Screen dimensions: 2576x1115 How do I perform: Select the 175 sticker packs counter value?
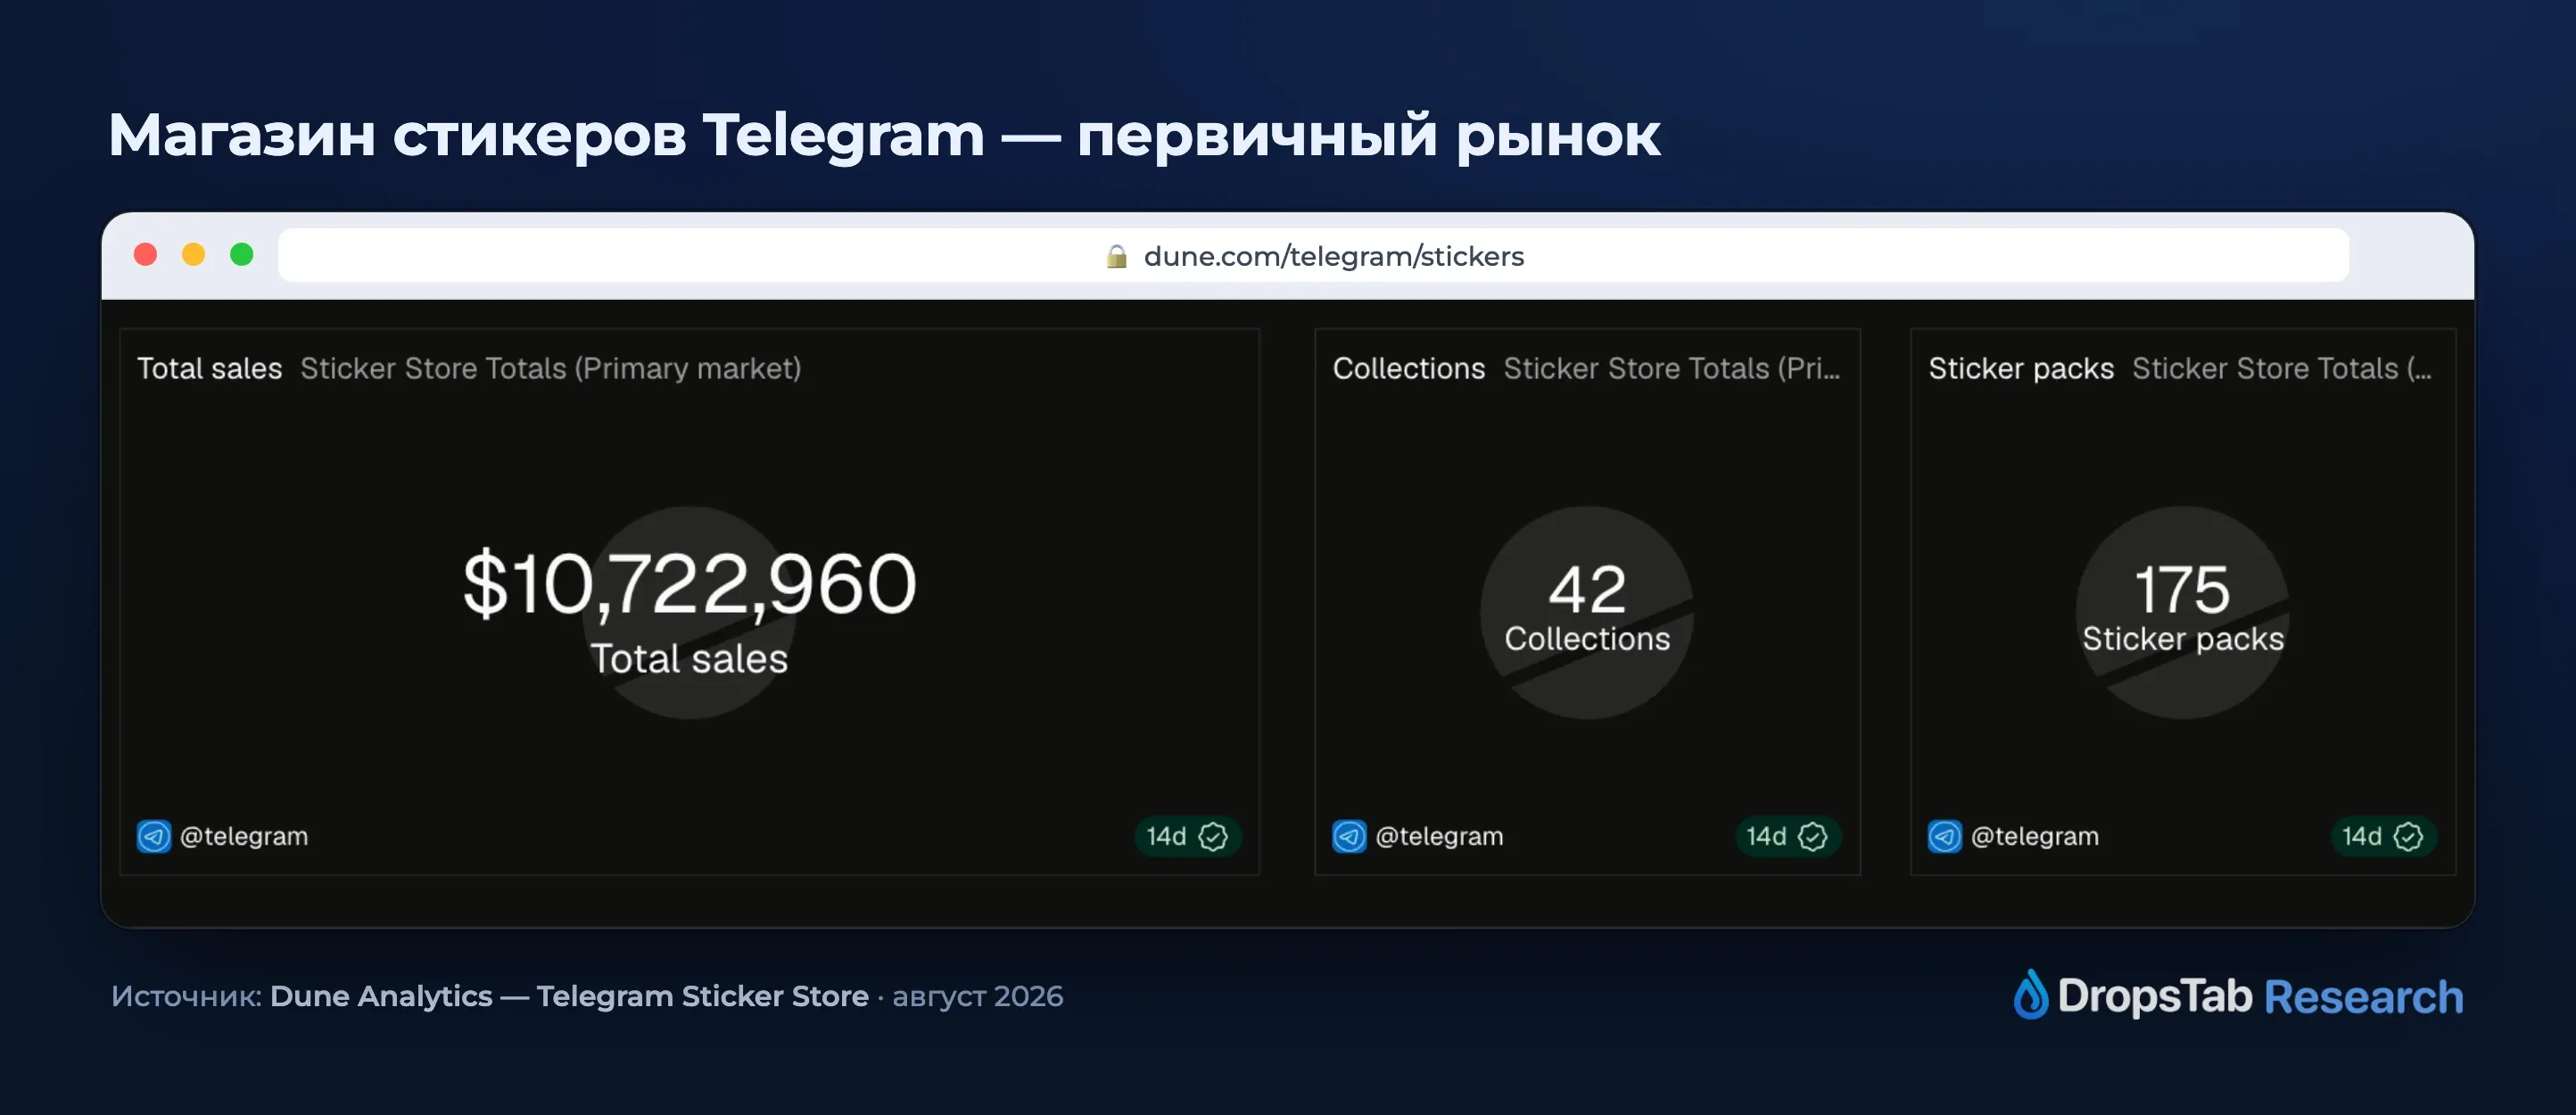click(2182, 589)
